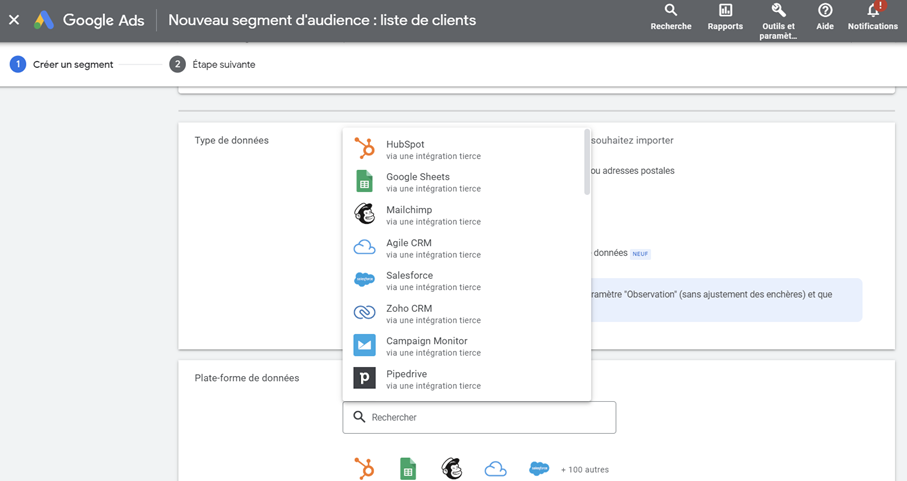Viewport: 907px width, 481px height.
Task: Go to step 2 Étape suivante
Action: coord(212,64)
